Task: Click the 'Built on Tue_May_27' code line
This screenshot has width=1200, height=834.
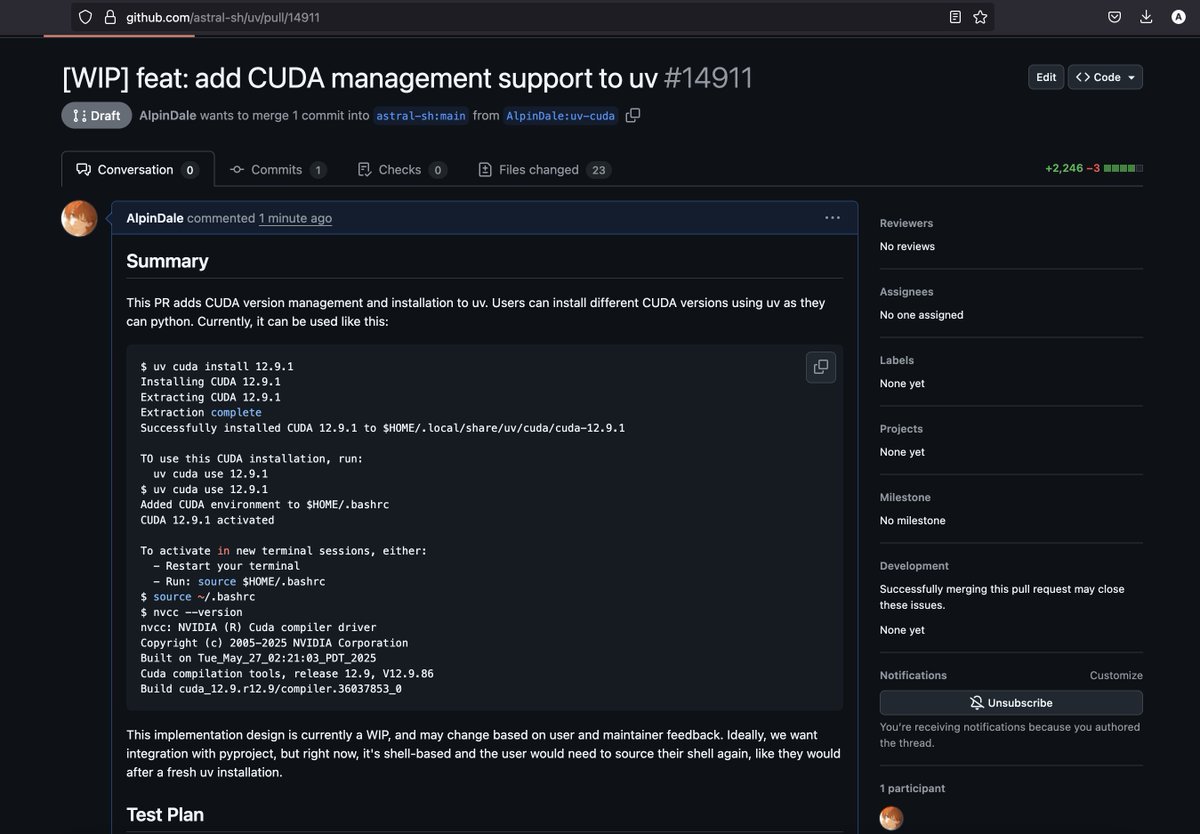Action: click(258, 658)
